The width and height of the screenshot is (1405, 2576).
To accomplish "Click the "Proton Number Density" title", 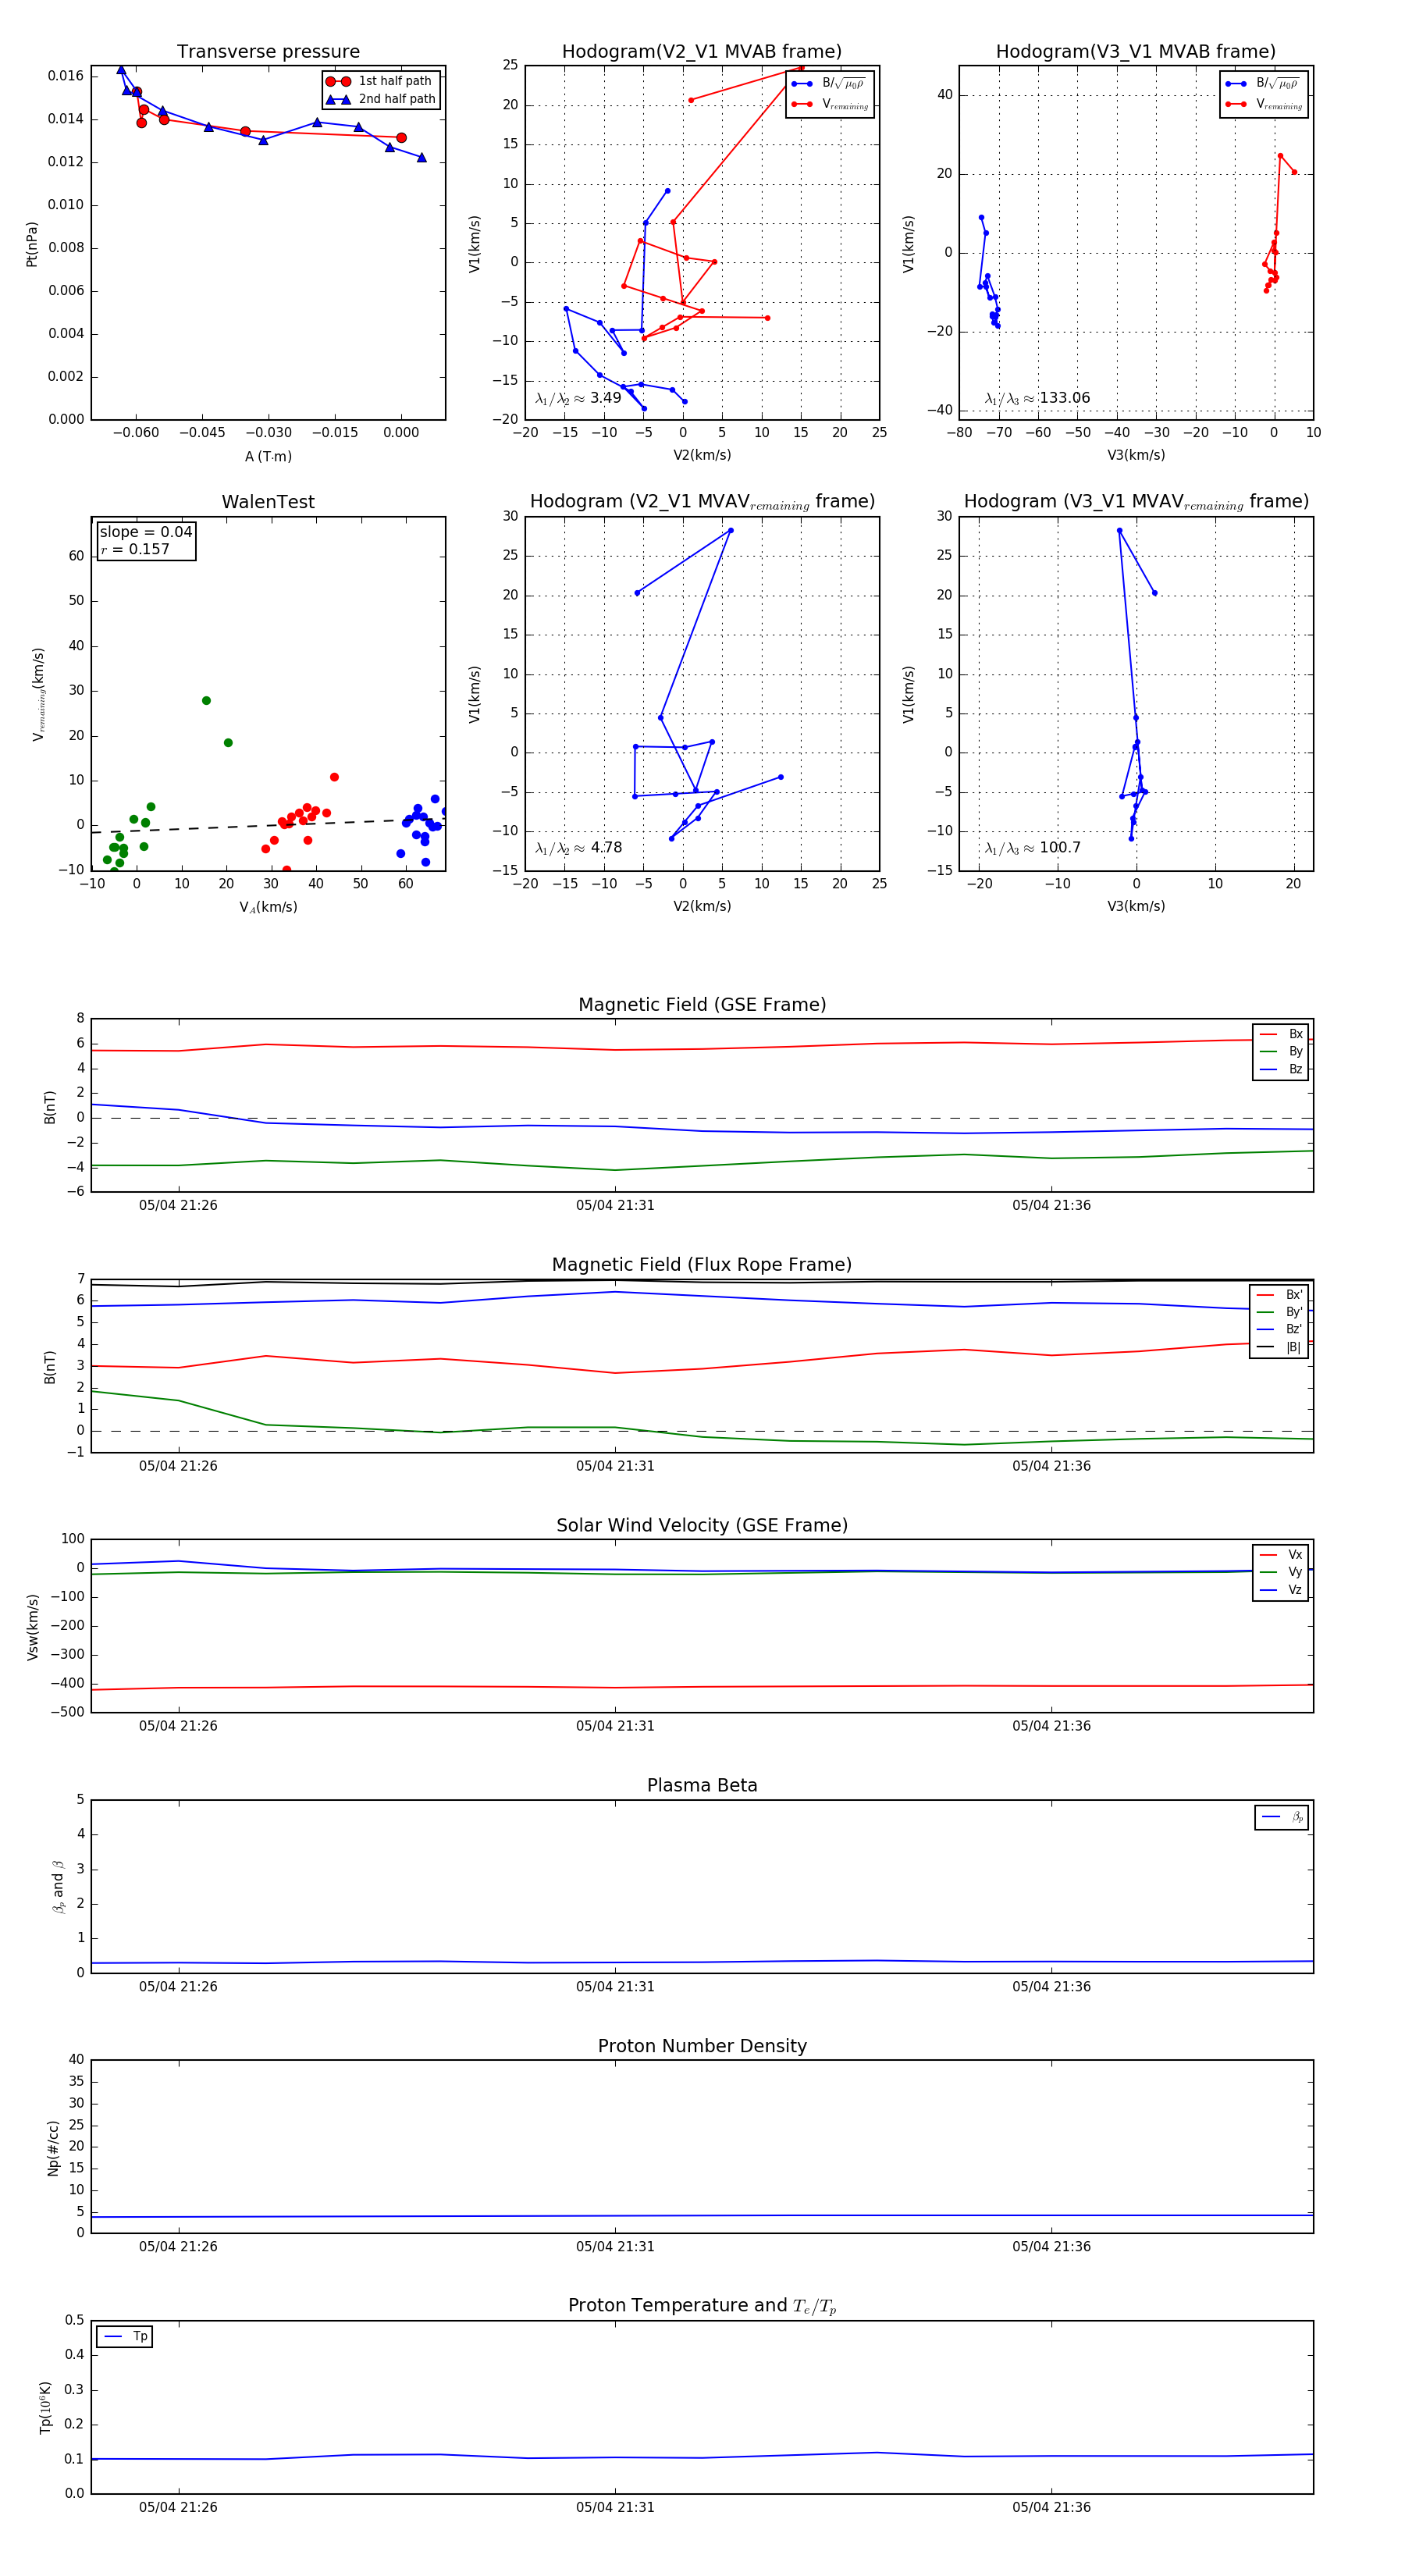I will click(x=702, y=2046).
